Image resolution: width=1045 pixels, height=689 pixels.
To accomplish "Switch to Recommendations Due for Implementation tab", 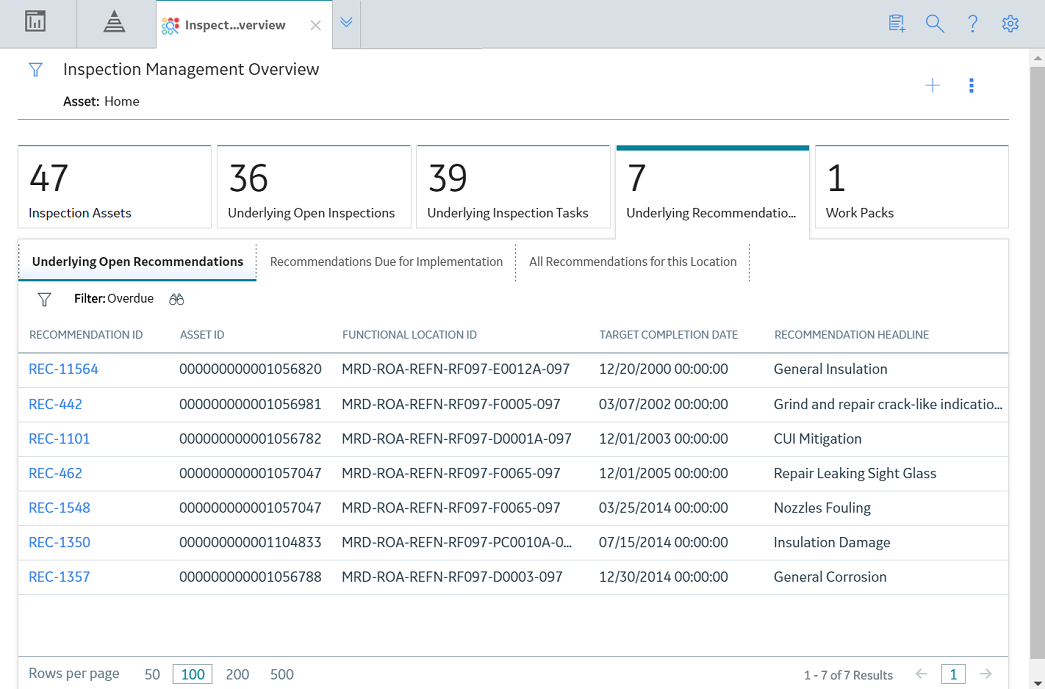I will 386,262.
